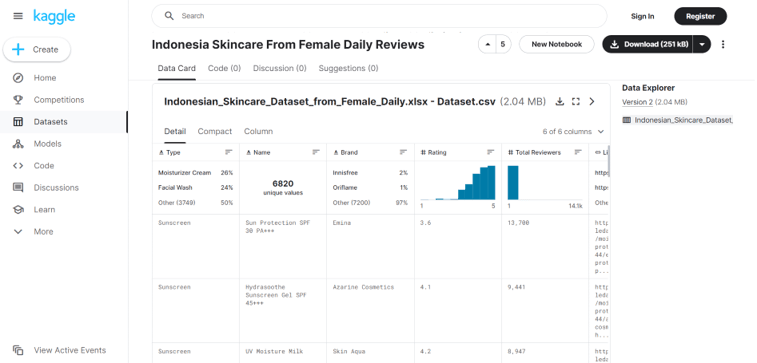Click Download (251 kB) button
The width and height of the screenshot is (757, 363).
pos(648,44)
